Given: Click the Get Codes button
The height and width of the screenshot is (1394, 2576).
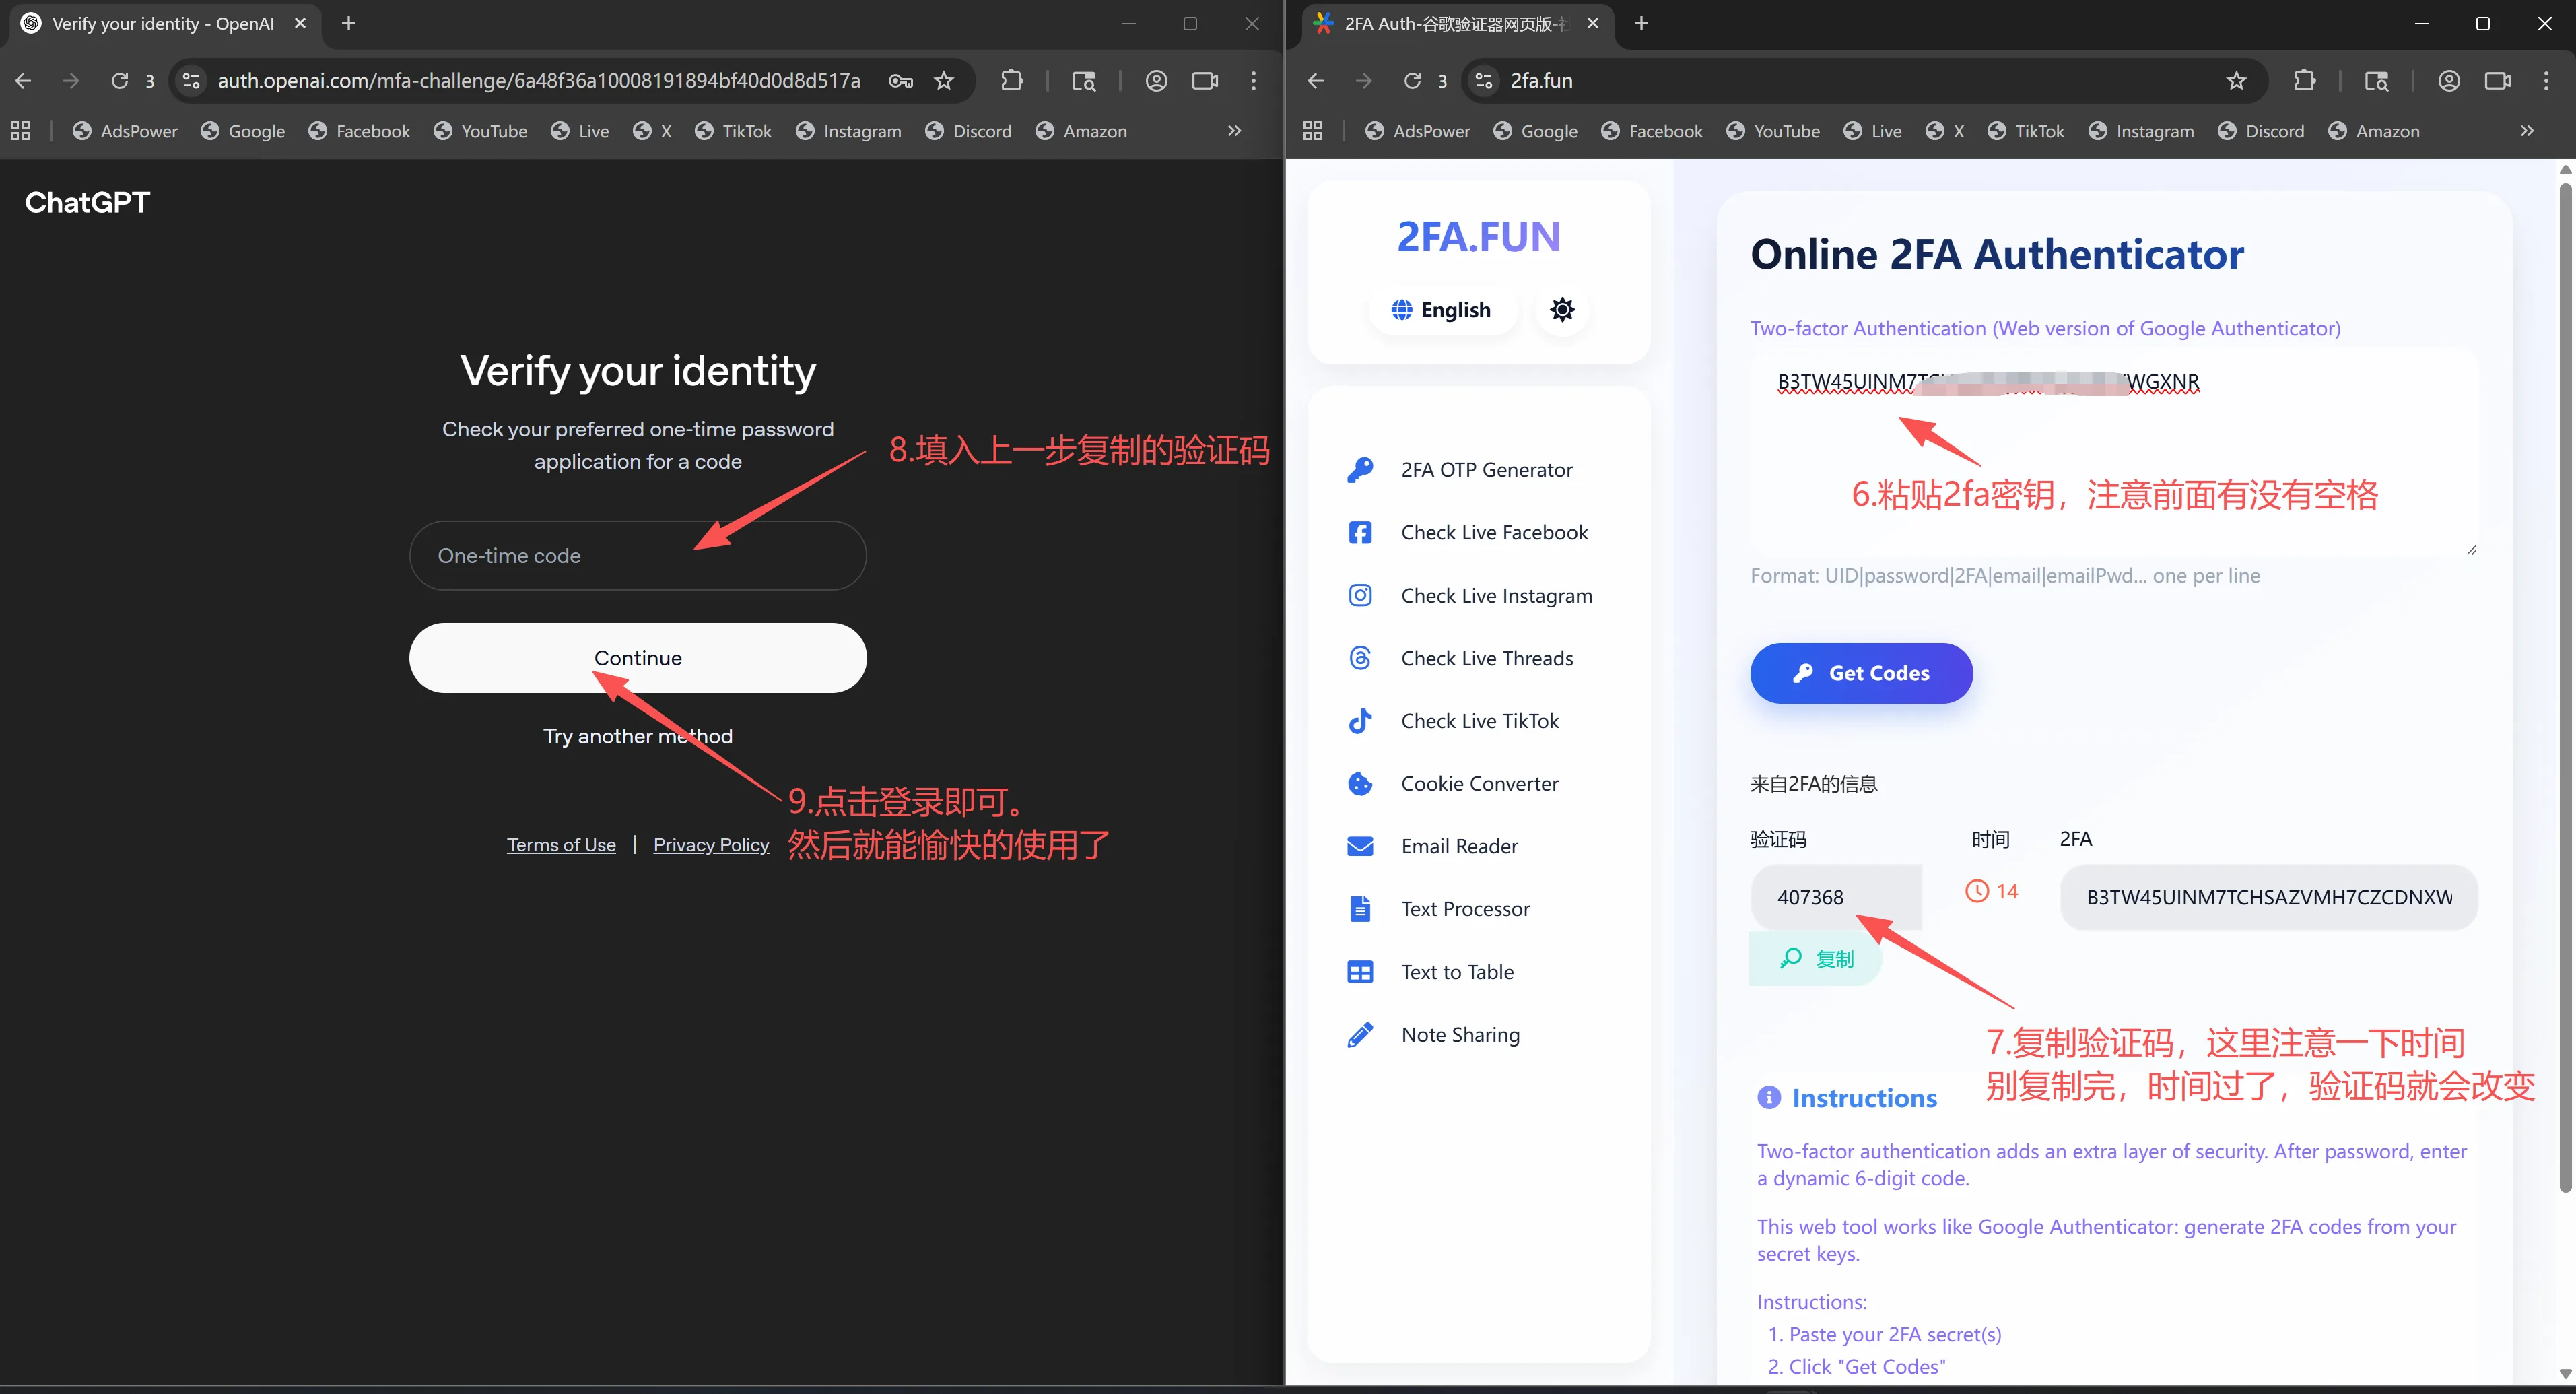Looking at the screenshot, I should point(1861,673).
